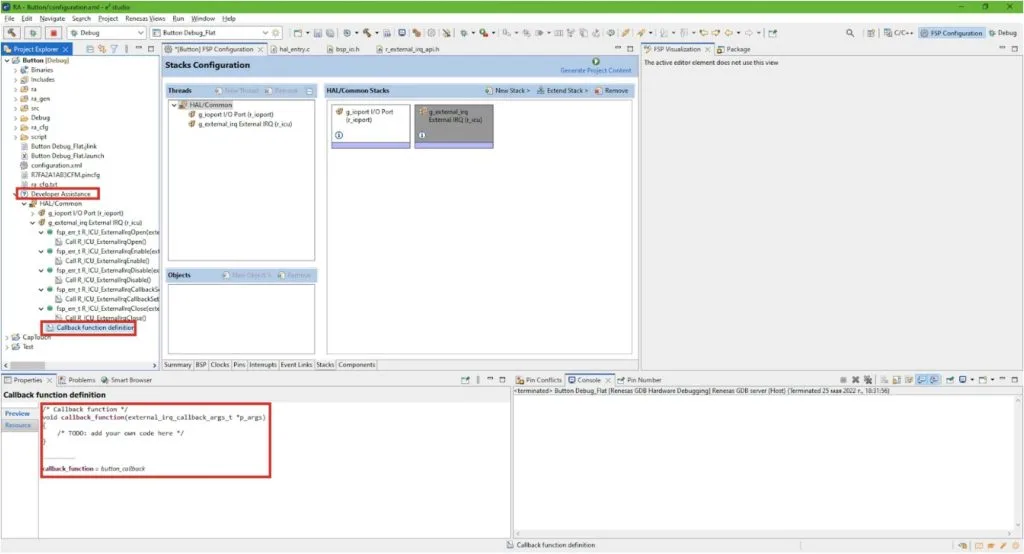Expand the ra_gen folder node
Image resolution: width=1024 pixels, height=554 pixels.
click(16, 99)
